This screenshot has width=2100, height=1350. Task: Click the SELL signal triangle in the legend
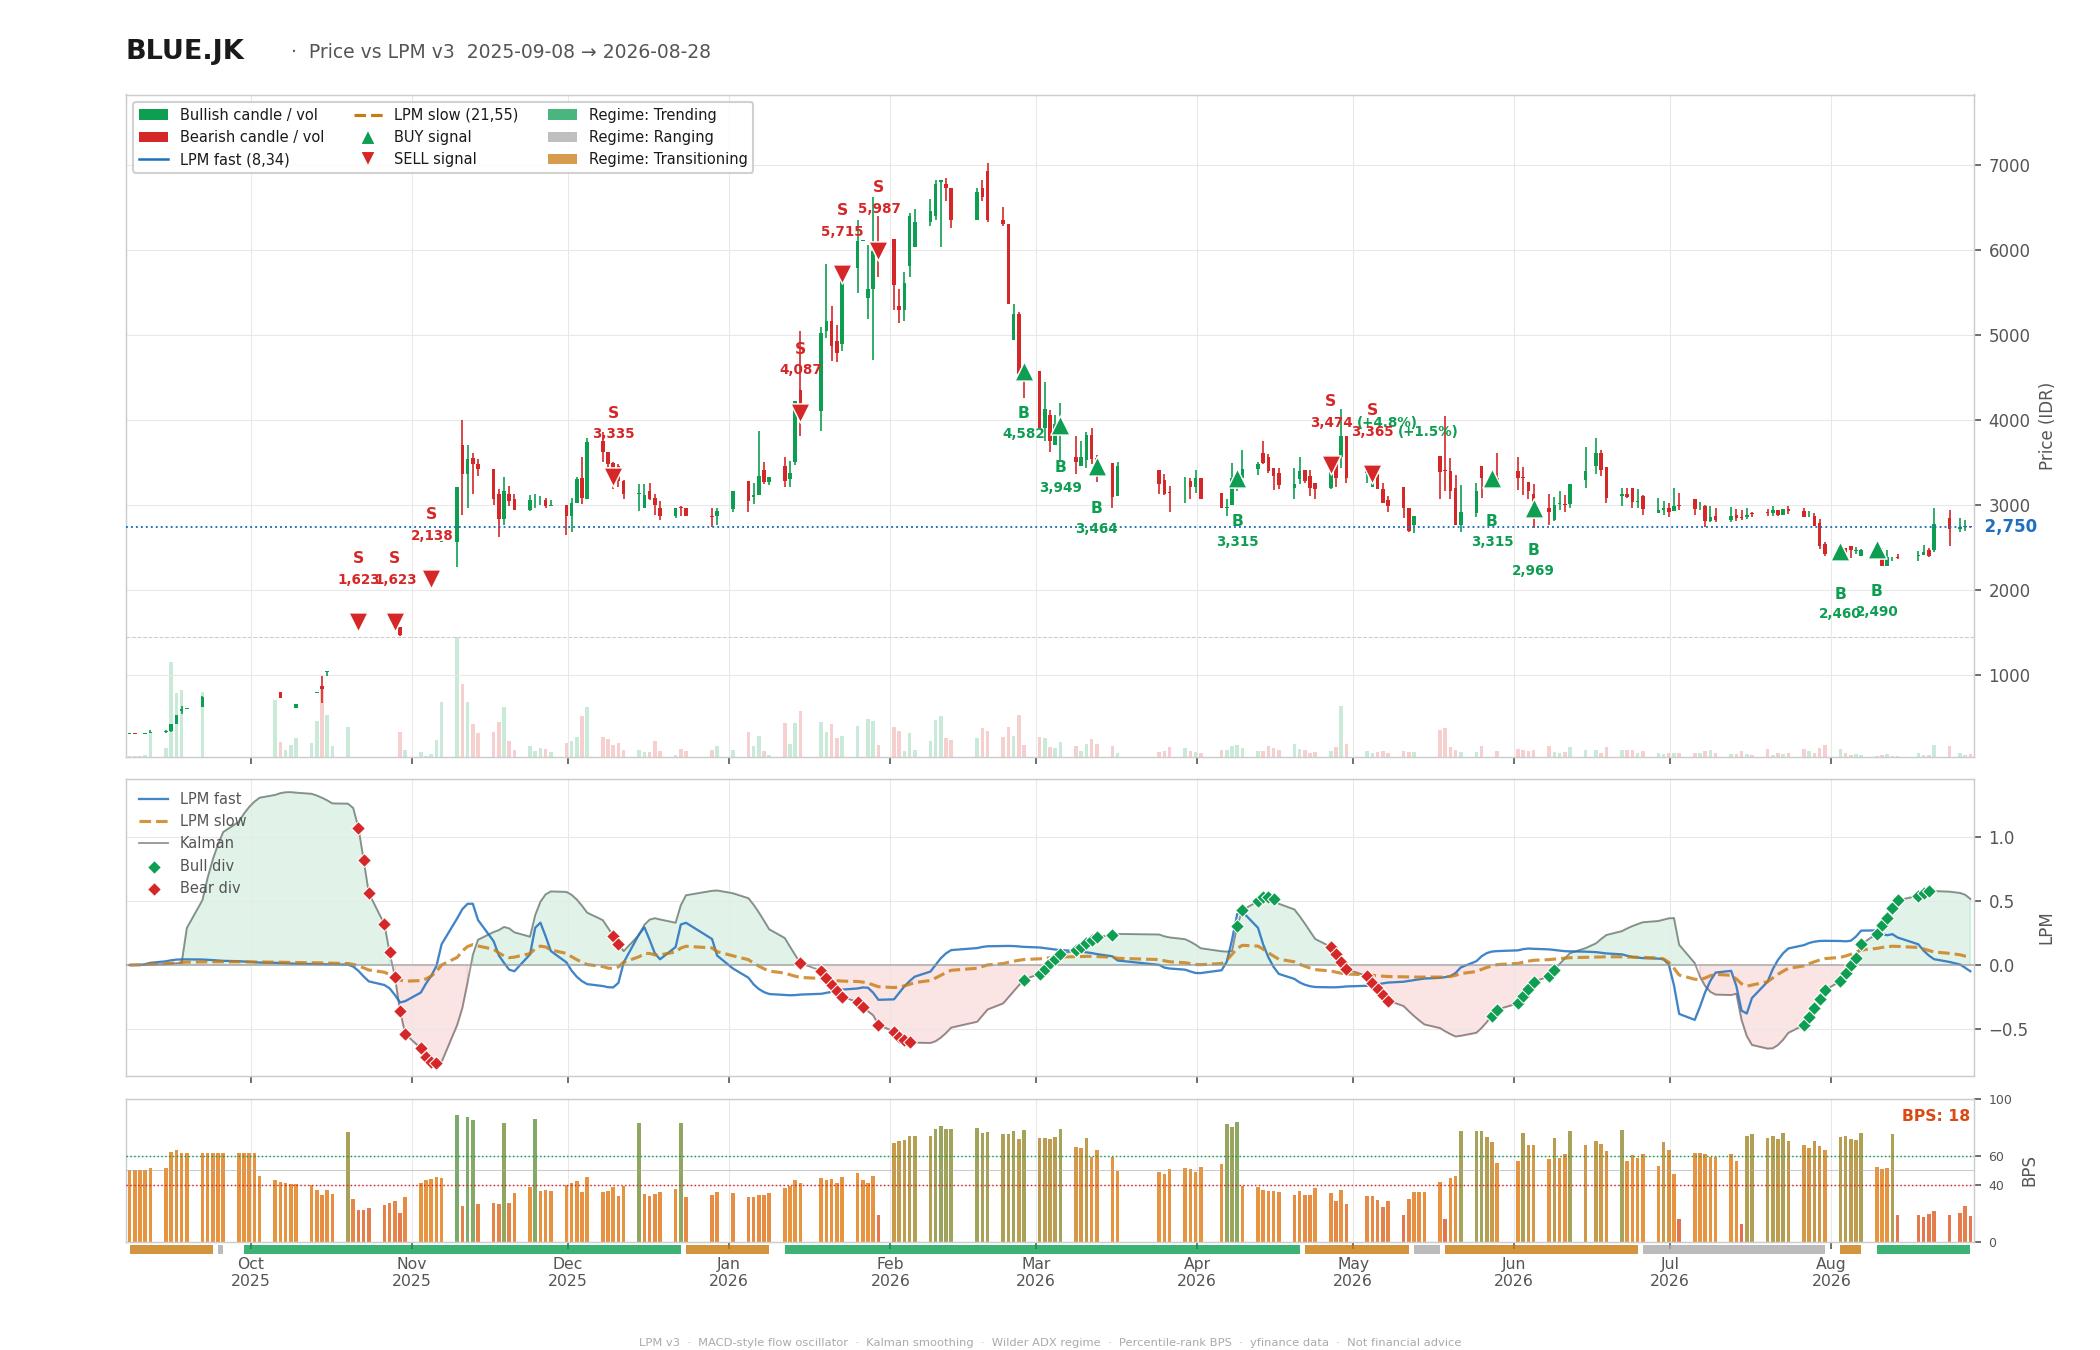click(368, 158)
